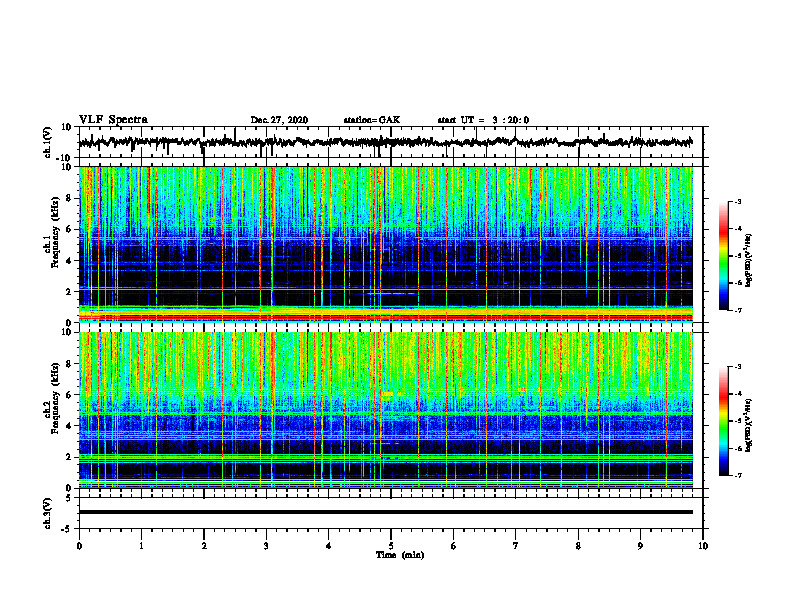
Task: Click the ch.2 spectrogram panel
Action: point(385,410)
